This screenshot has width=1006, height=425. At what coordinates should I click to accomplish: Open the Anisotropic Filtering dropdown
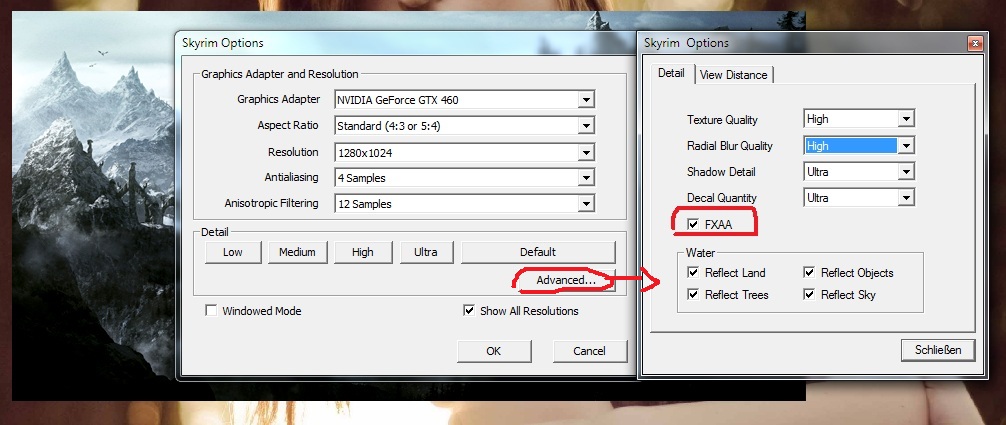pyautogui.click(x=465, y=204)
